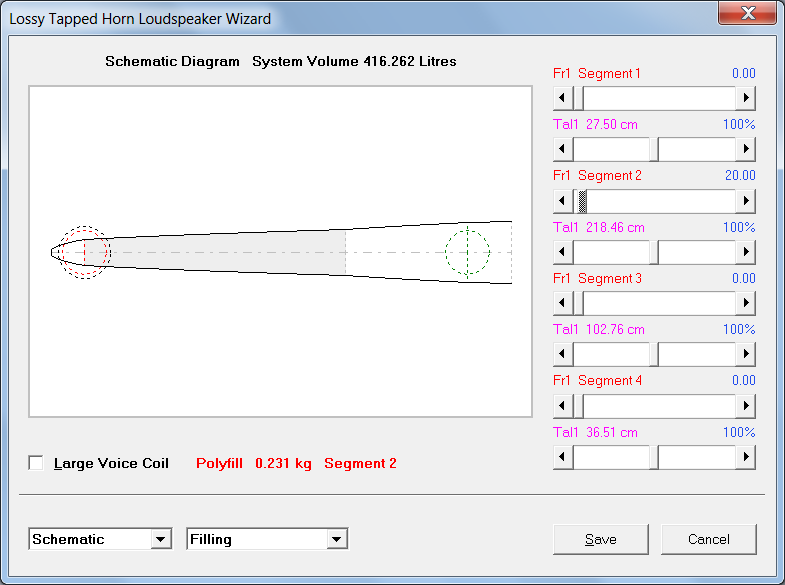This screenshot has width=785, height=585.
Task: Click the Fr1 Segment 2 label
Action: click(597, 176)
